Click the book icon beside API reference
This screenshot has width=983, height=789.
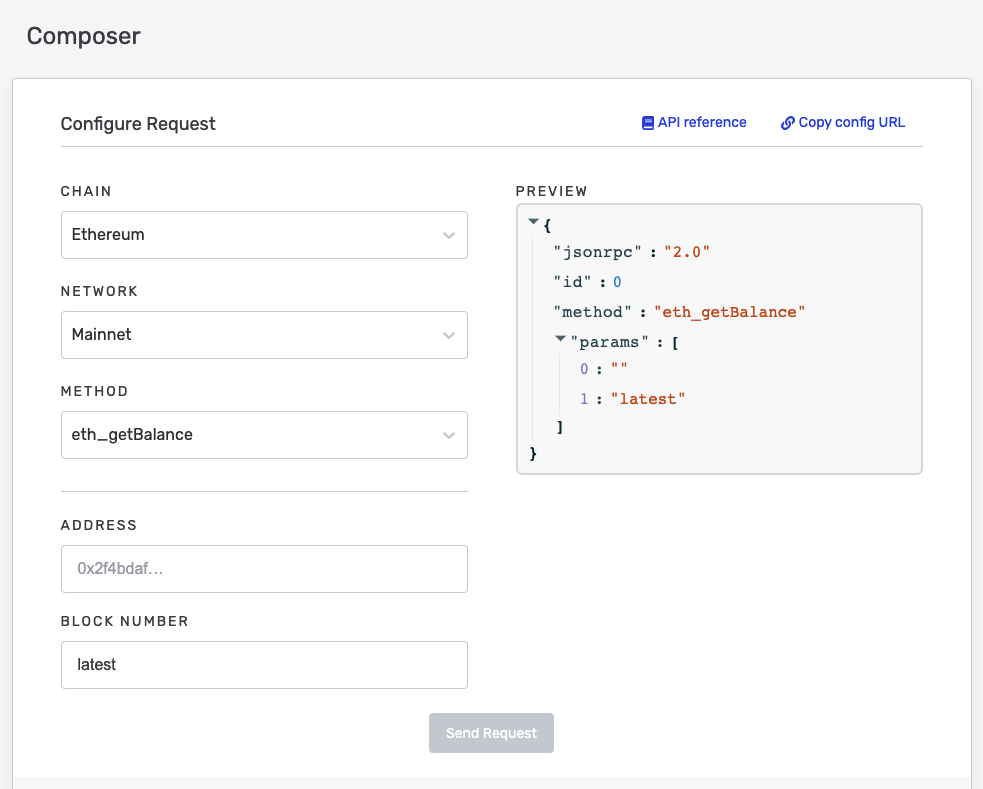click(x=647, y=123)
